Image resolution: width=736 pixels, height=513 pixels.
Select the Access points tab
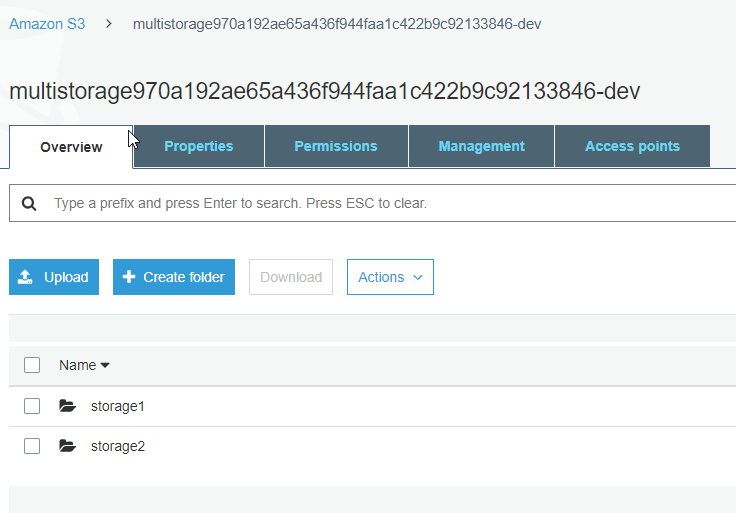632,146
